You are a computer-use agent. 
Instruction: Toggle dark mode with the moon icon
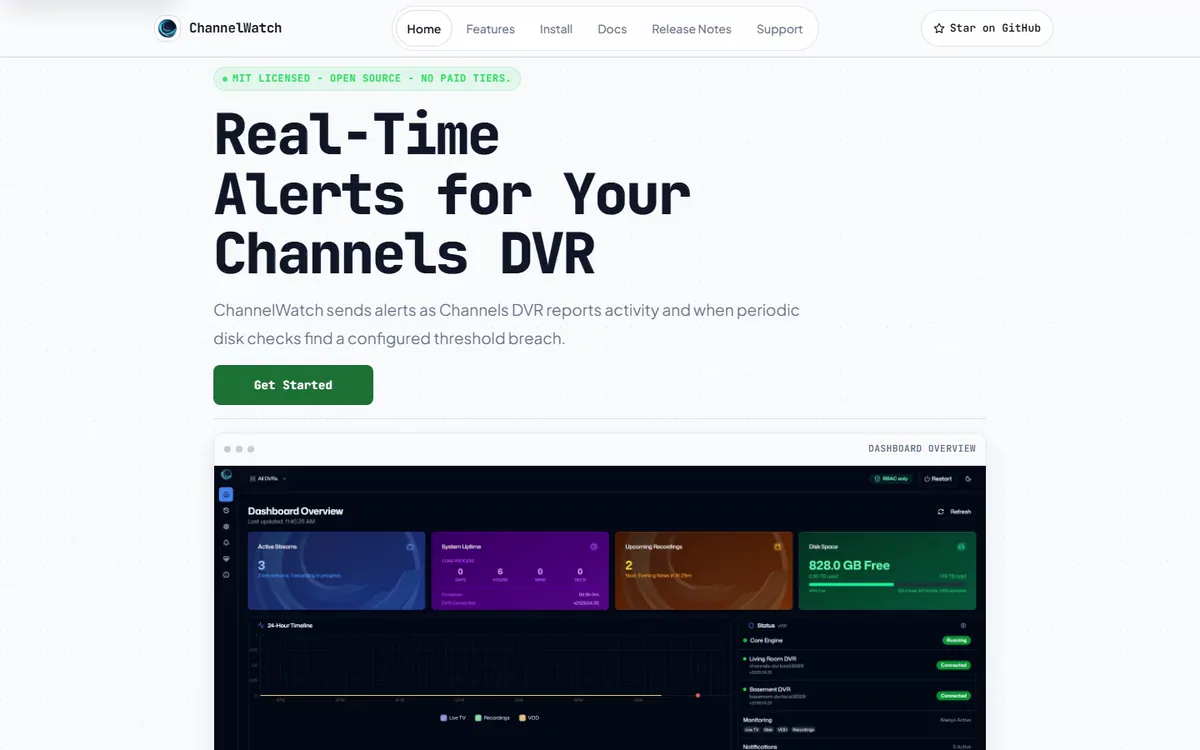968,479
